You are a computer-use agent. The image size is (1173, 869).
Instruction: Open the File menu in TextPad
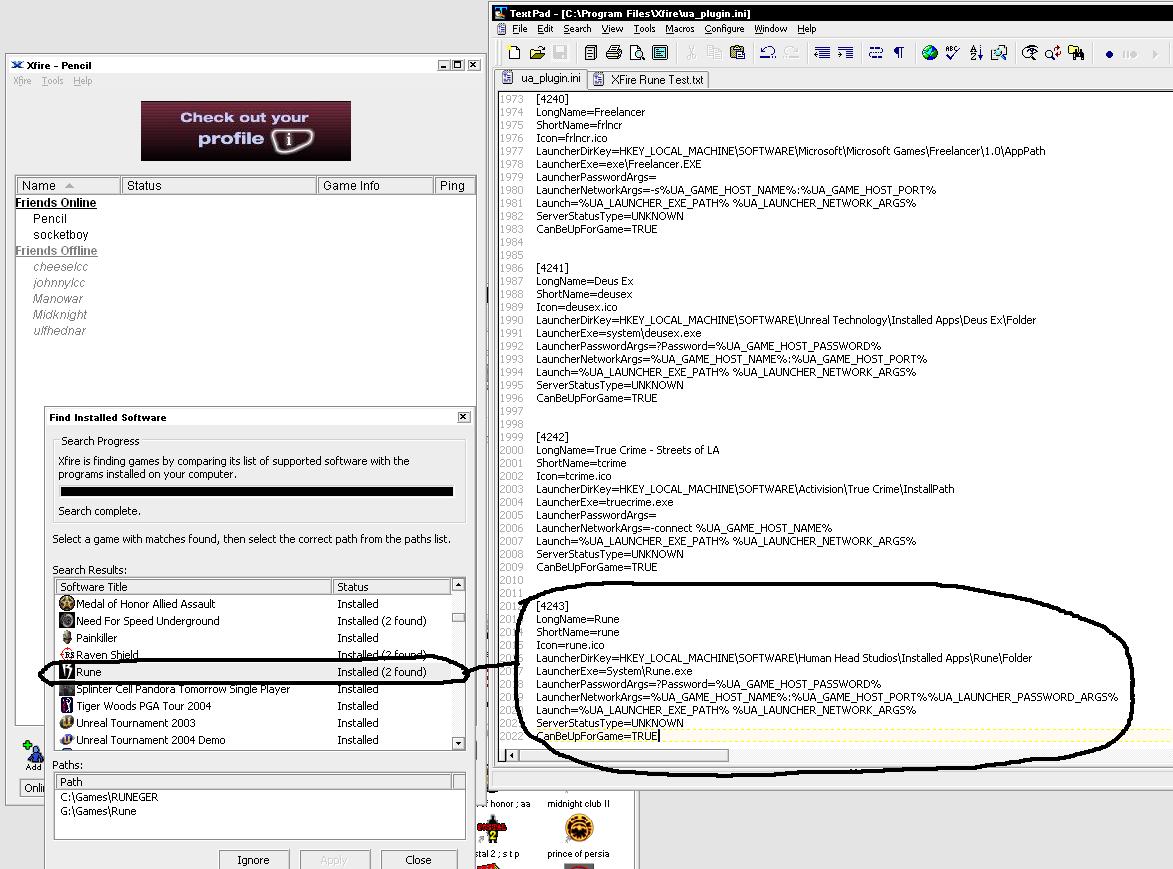click(x=520, y=28)
